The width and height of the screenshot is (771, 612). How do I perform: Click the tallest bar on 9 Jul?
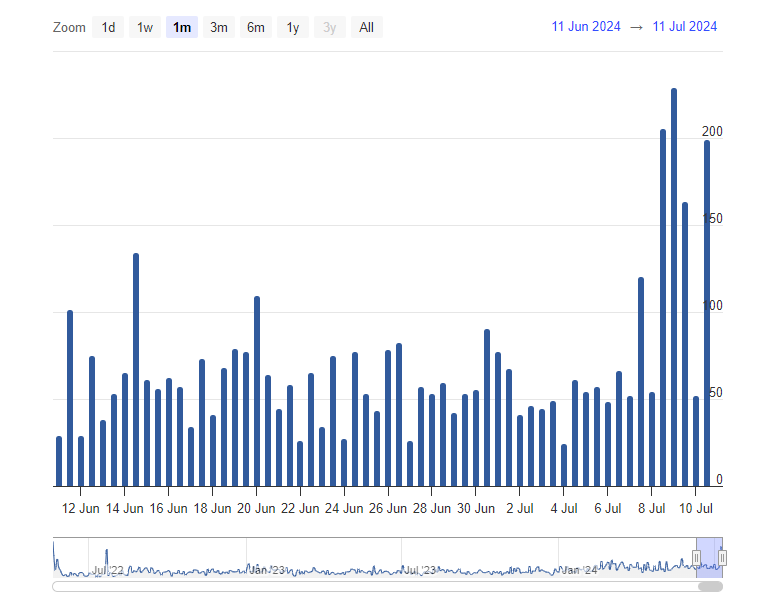674,288
